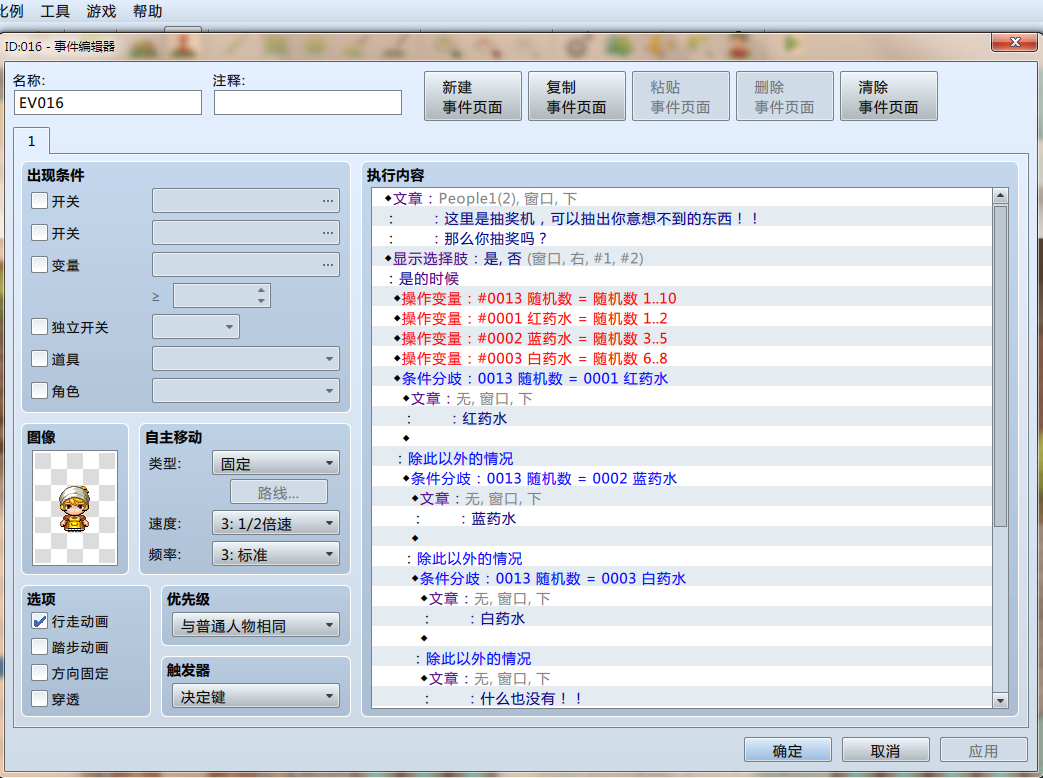This screenshot has height=778, width=1043.
Task: Click the event character image thumbnail
Action: pyautogui.click(x=75, y=508)
